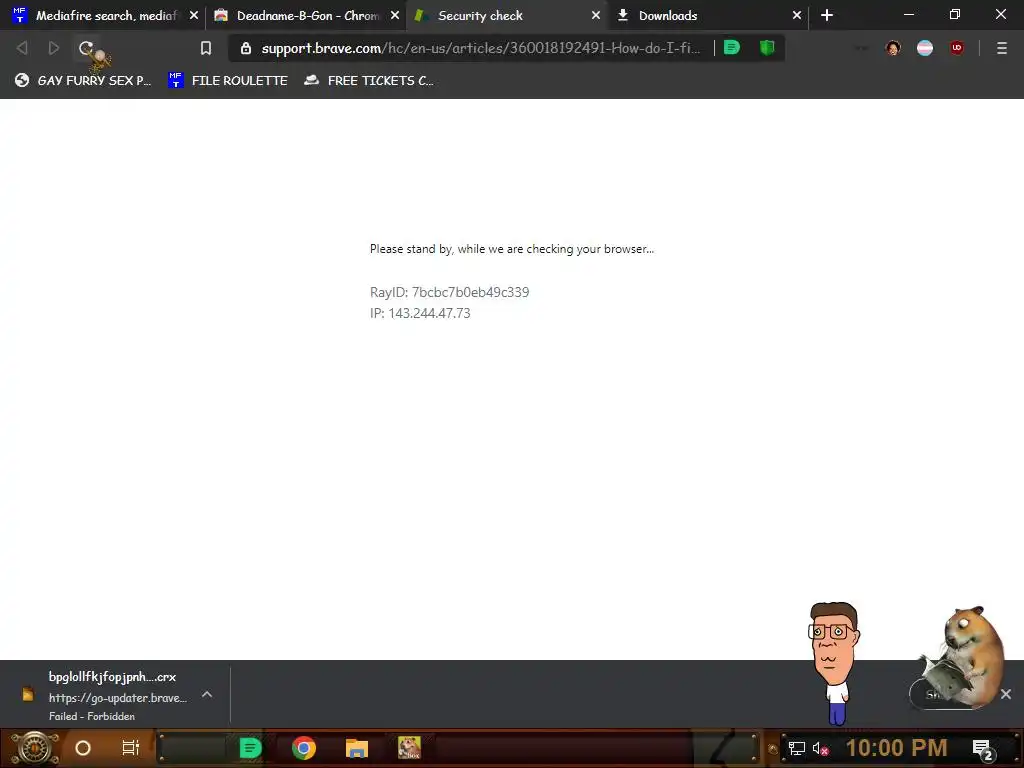The image size is (1024, 768).
Task: Open File Explorer from taskbar
Action: (x=357, y=748)
